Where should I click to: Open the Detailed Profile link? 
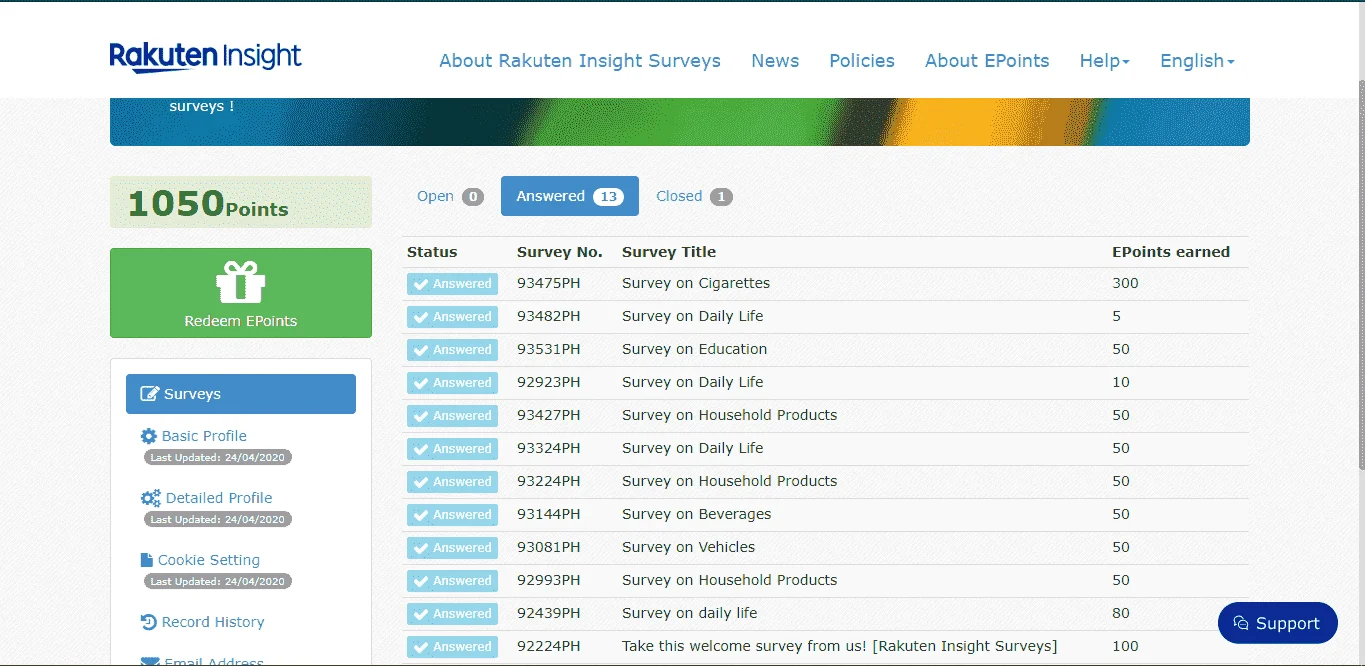(x=219, y=498)
